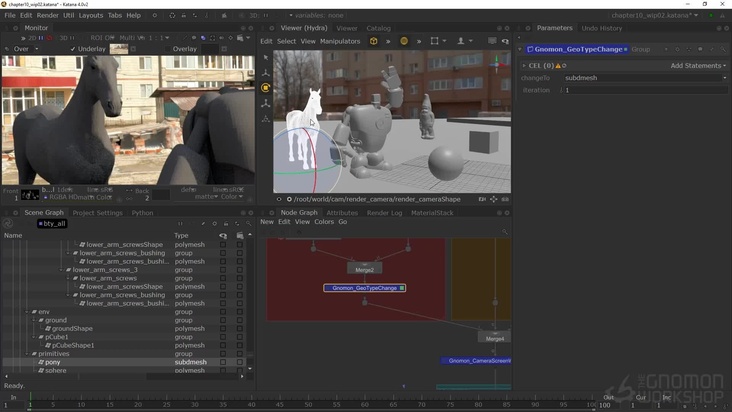Select the highlighted rotate manipulator tool in Viewer
Screen dimensions: 732x412
click(266, 88)
